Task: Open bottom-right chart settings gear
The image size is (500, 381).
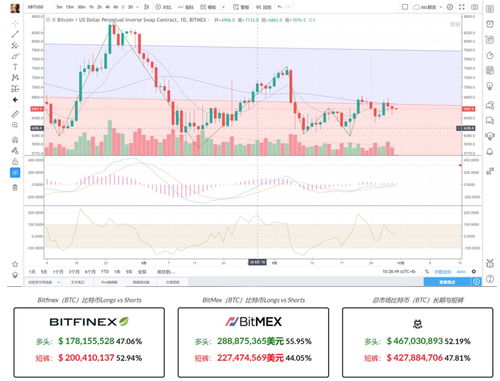Action: point(474,272)
